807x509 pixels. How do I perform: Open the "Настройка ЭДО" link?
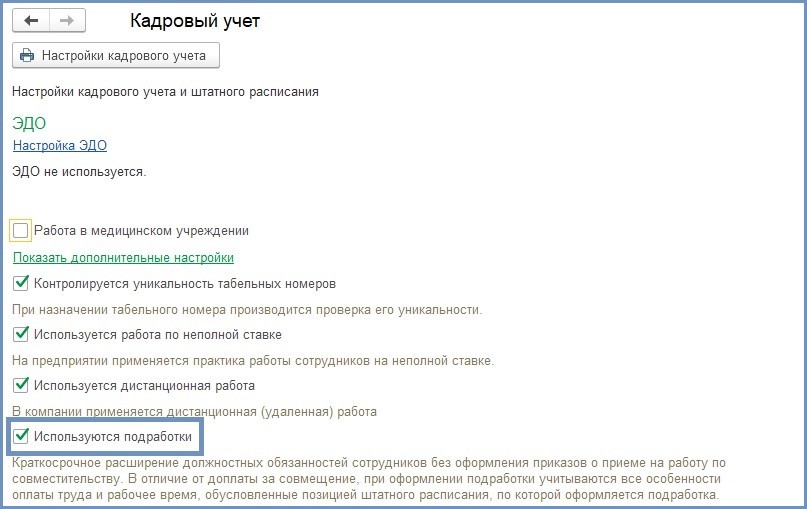tap(59, 146)
